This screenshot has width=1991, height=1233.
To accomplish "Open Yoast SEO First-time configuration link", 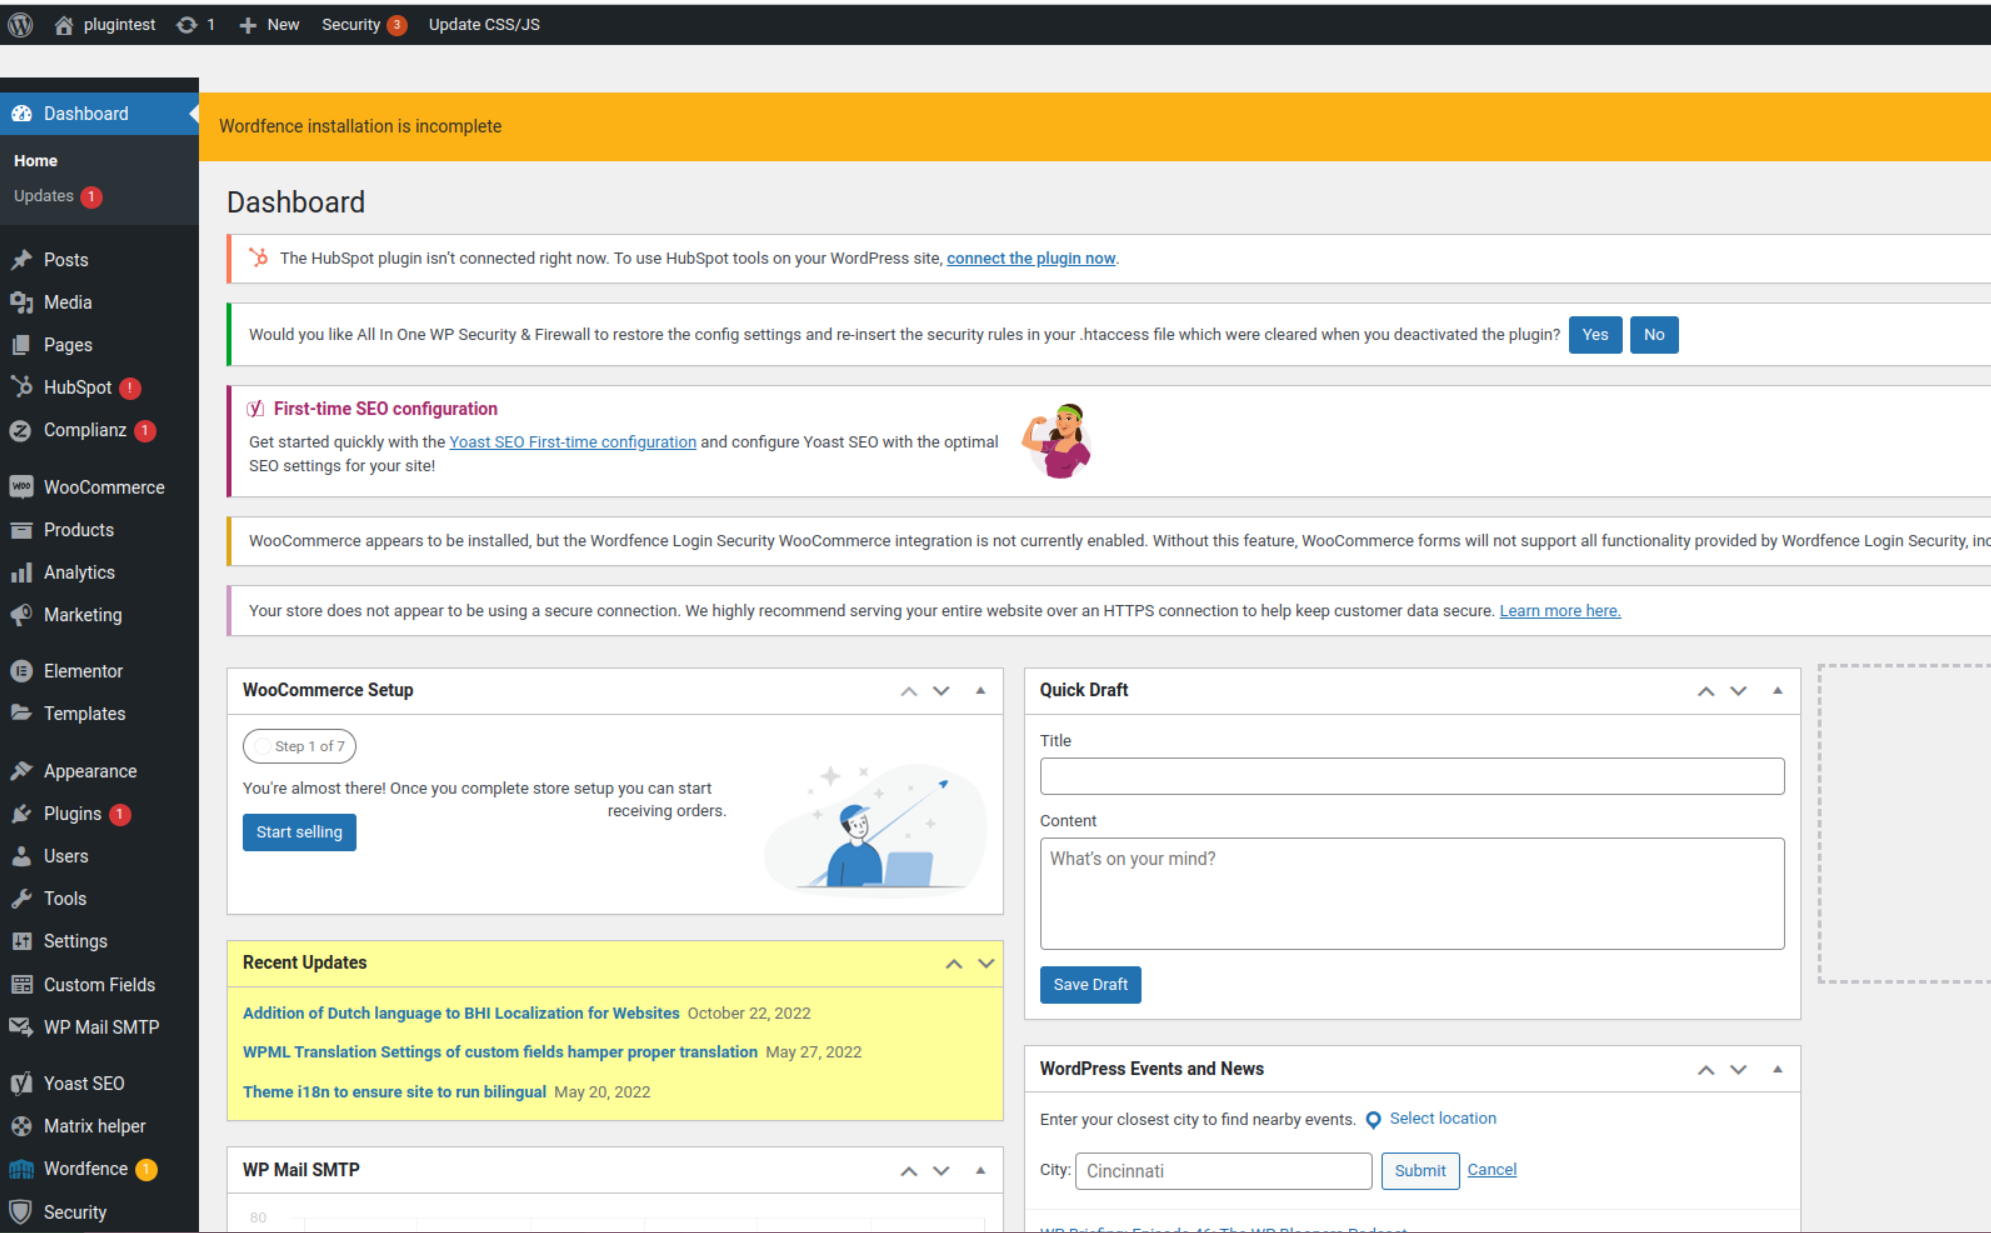I will [573, 442].
